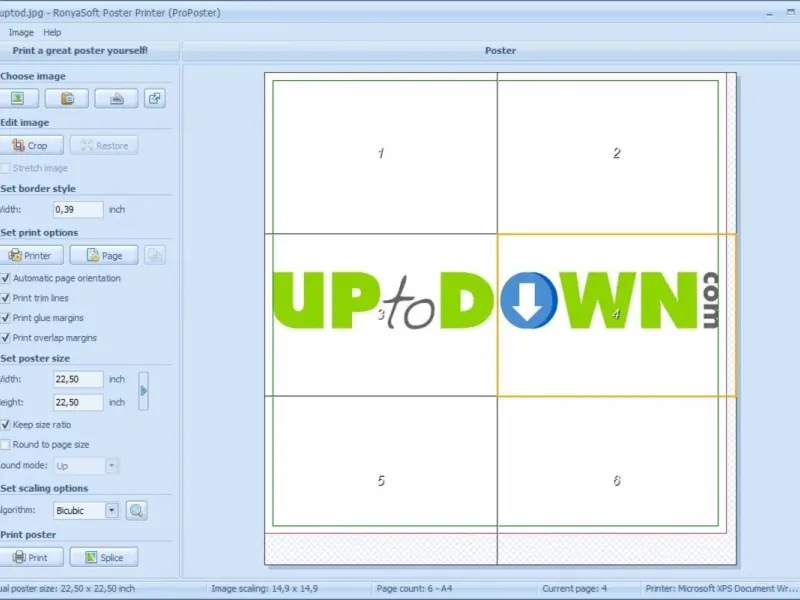Click the 'Poster' panel header
Image resolution: width=800 pixels, height=600 pixels.
pos(500,51)
